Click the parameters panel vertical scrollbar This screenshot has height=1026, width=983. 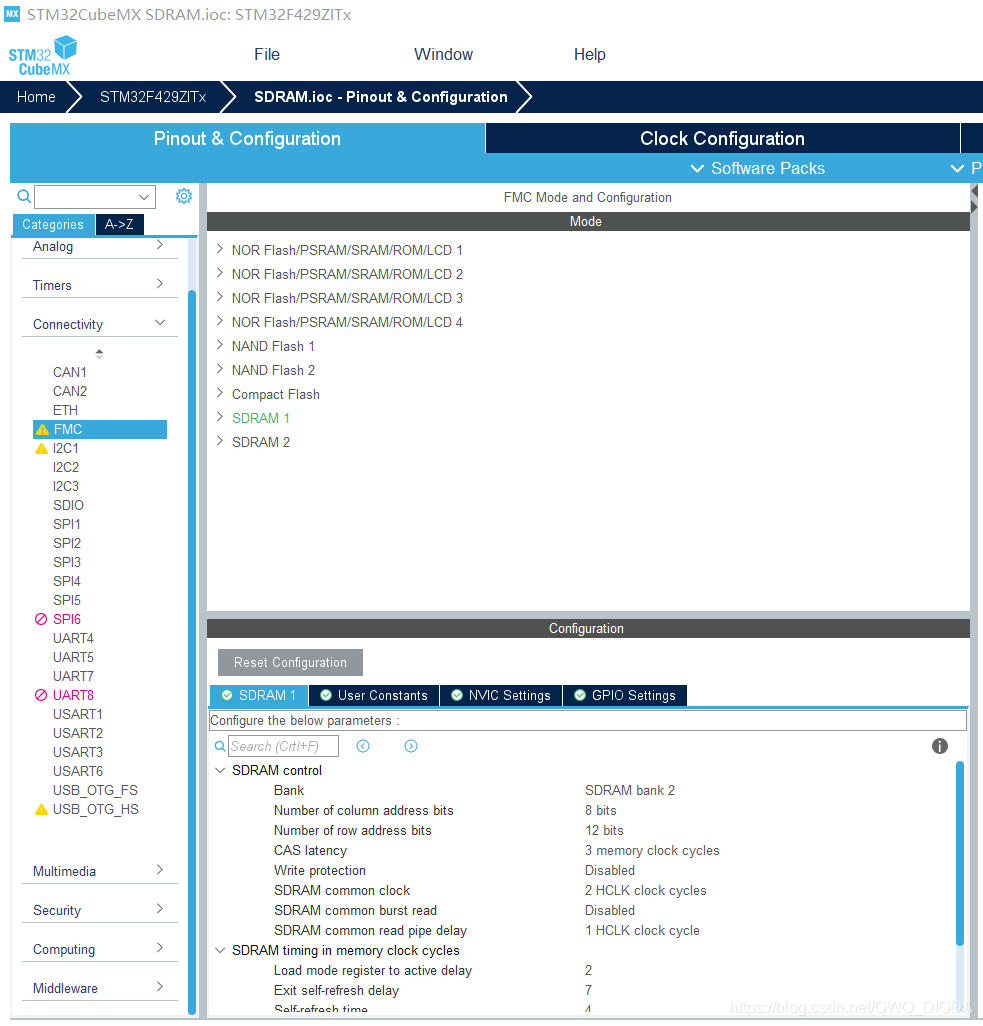pos(959,853)
